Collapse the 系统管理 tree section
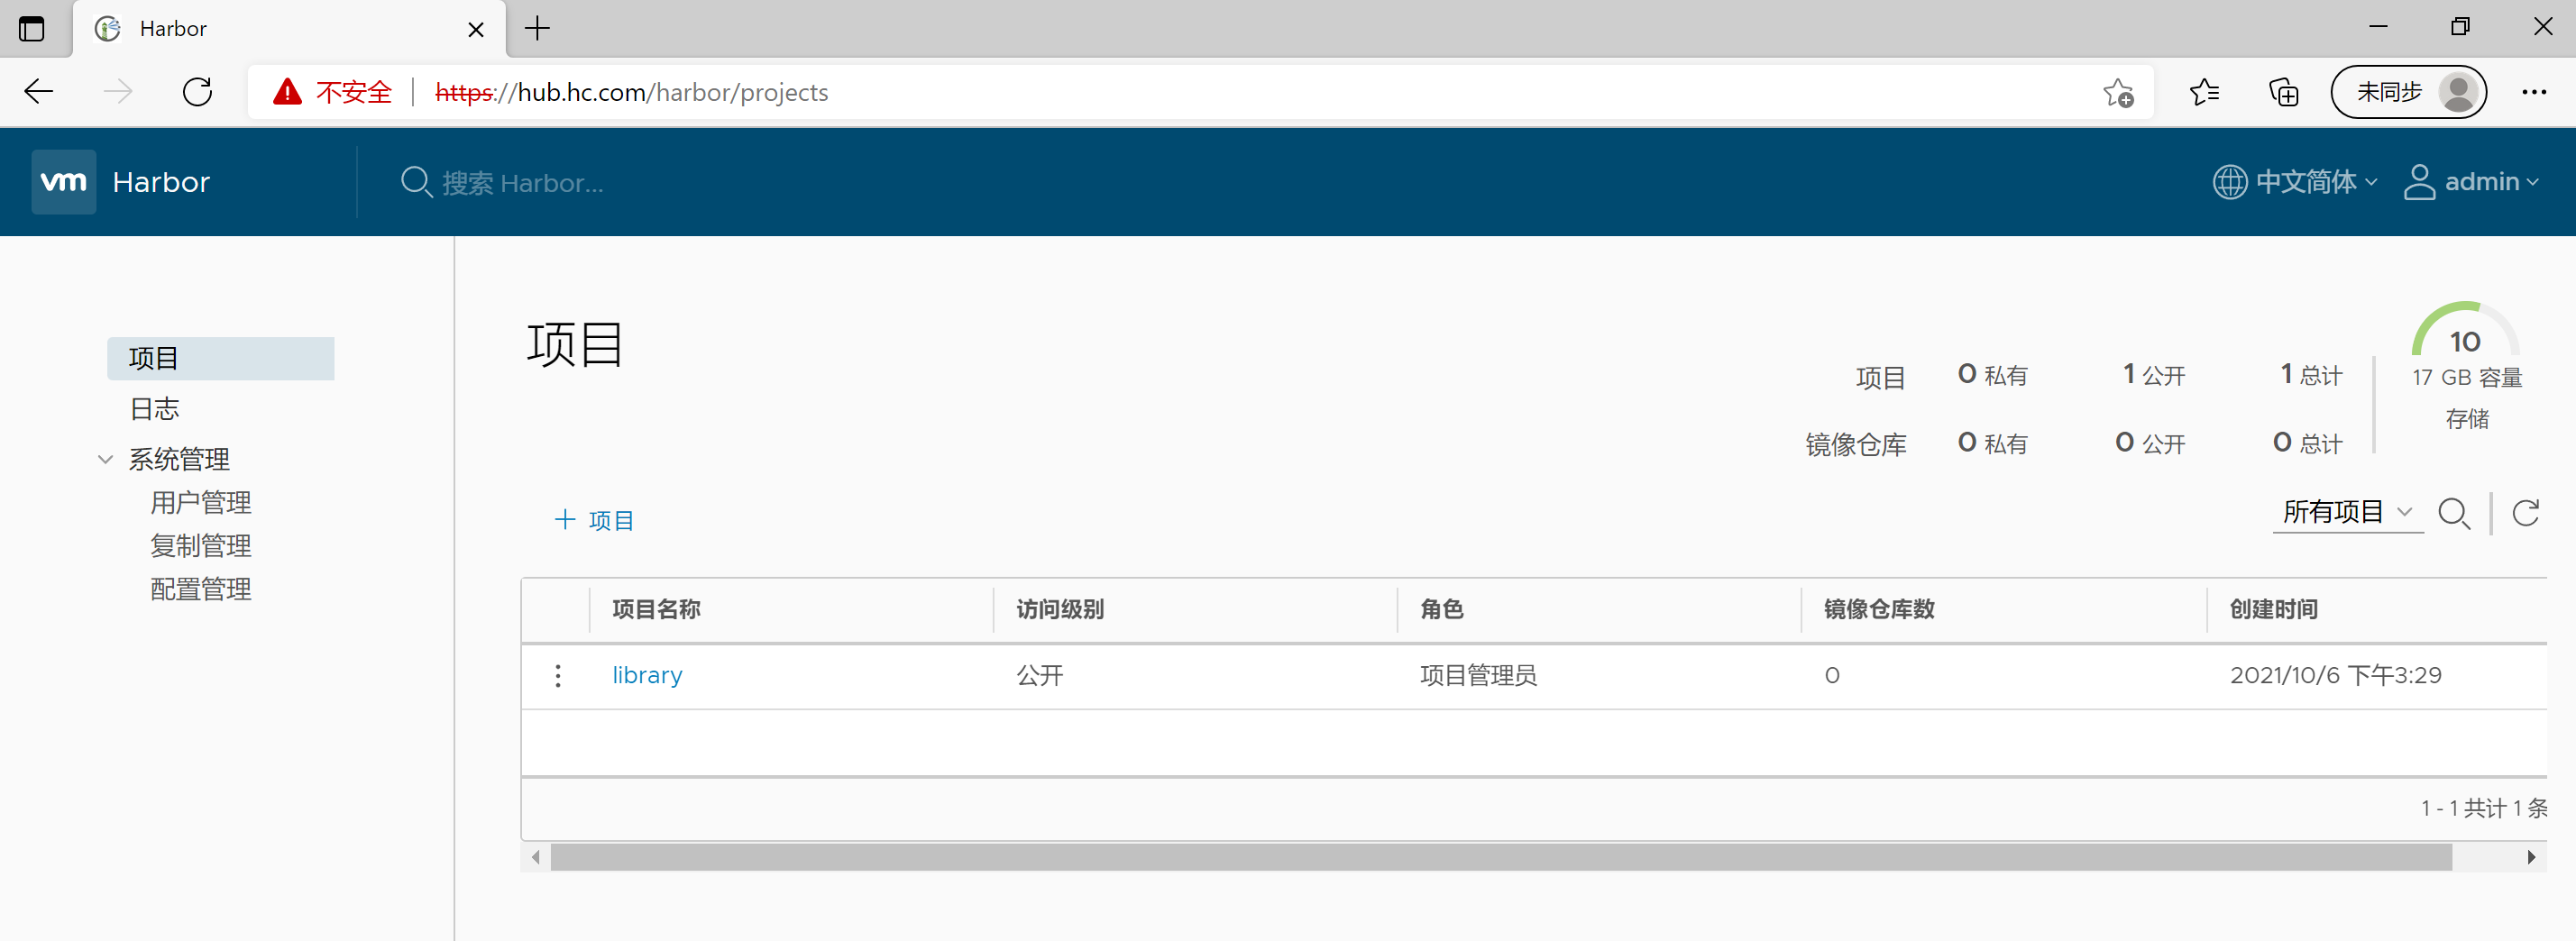The image size is (2576, 941). (x=105, y=459)
